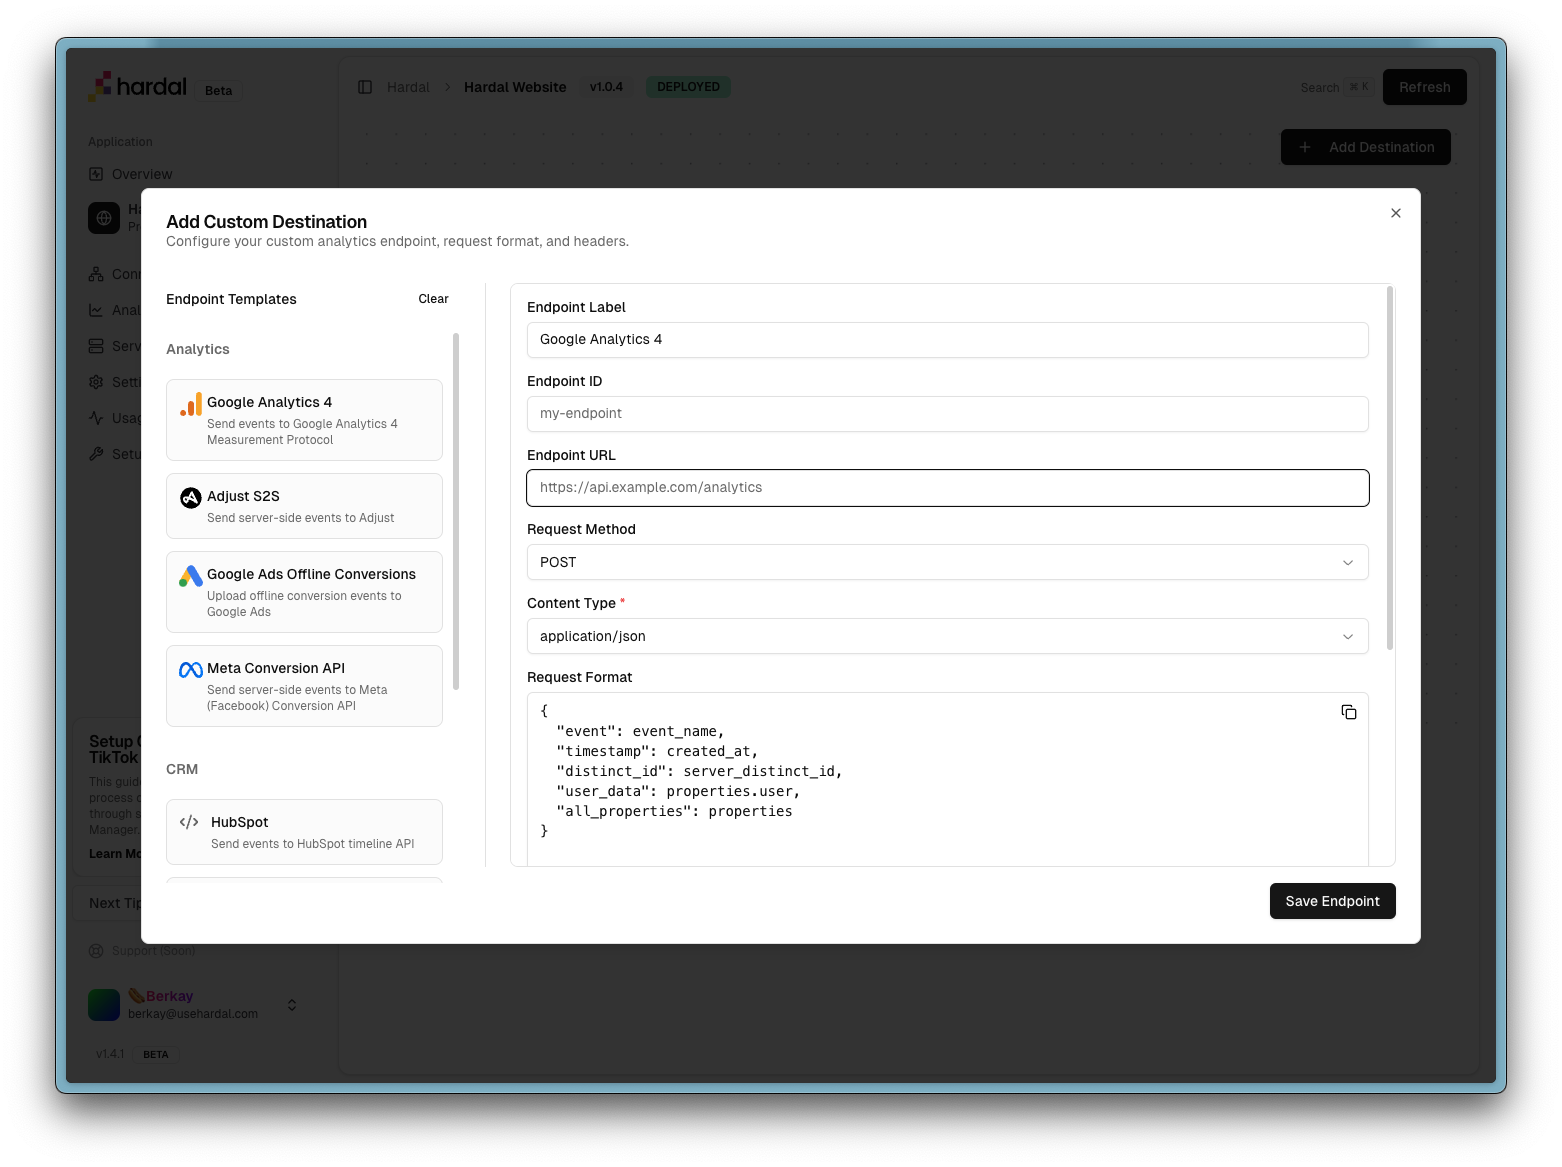Viewport: 1562px width, 1167px height.
Task: Click the Hardal Website breadcrumb
Action: pyautogui.click(x=515, y=87)
